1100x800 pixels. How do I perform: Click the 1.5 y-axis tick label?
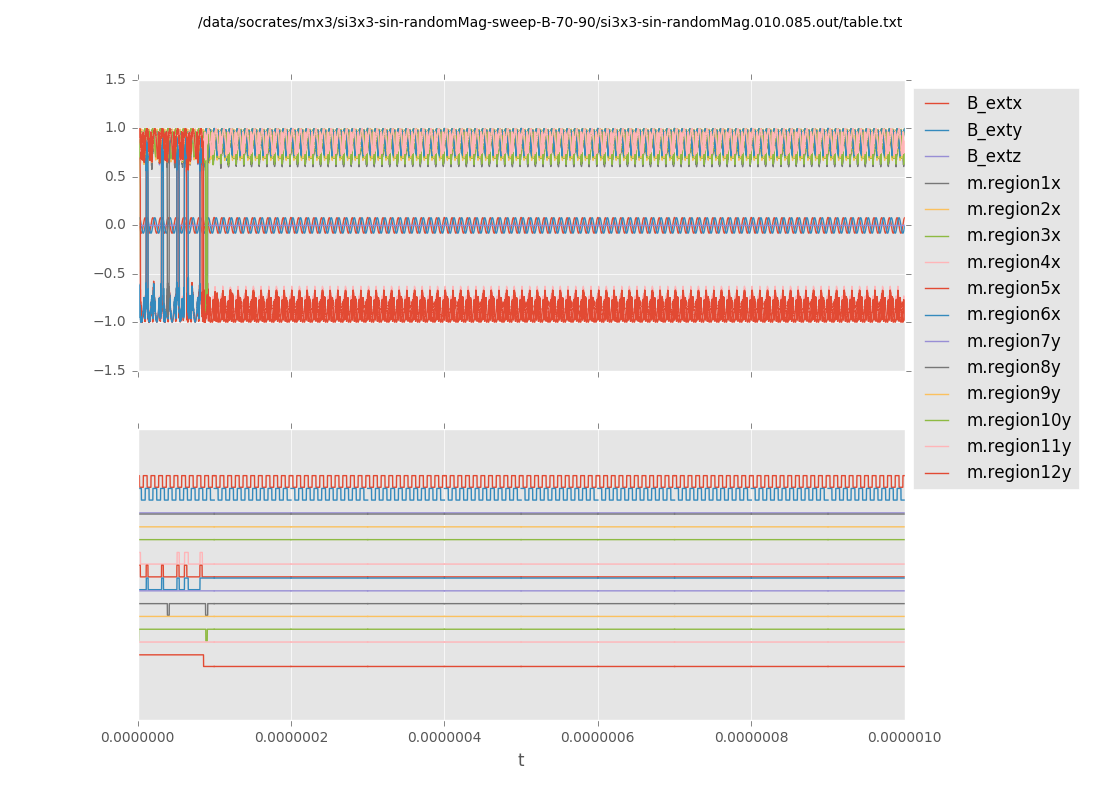tap(115, 79)
